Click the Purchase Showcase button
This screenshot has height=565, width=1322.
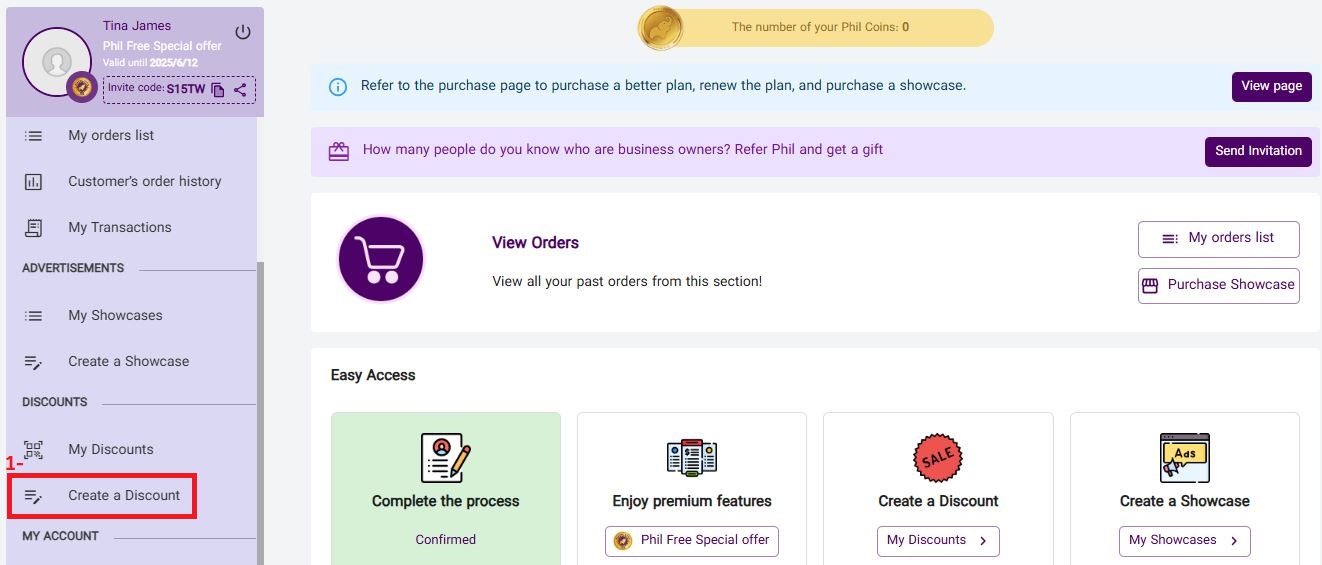[x=1218, y=285]
